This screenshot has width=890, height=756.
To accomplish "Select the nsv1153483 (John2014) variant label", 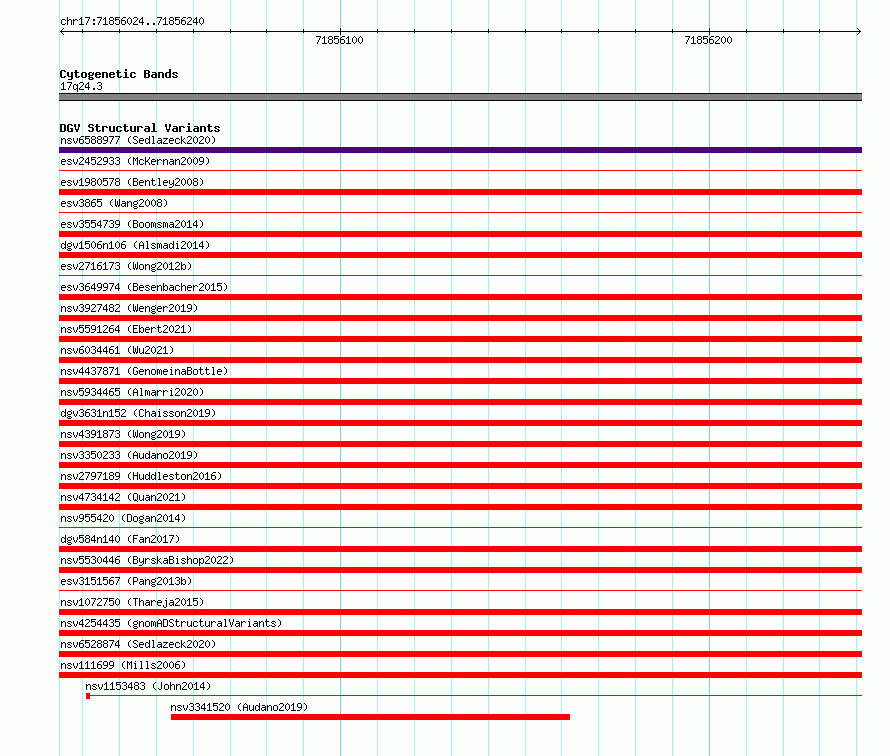I will [x=148, y=686].
